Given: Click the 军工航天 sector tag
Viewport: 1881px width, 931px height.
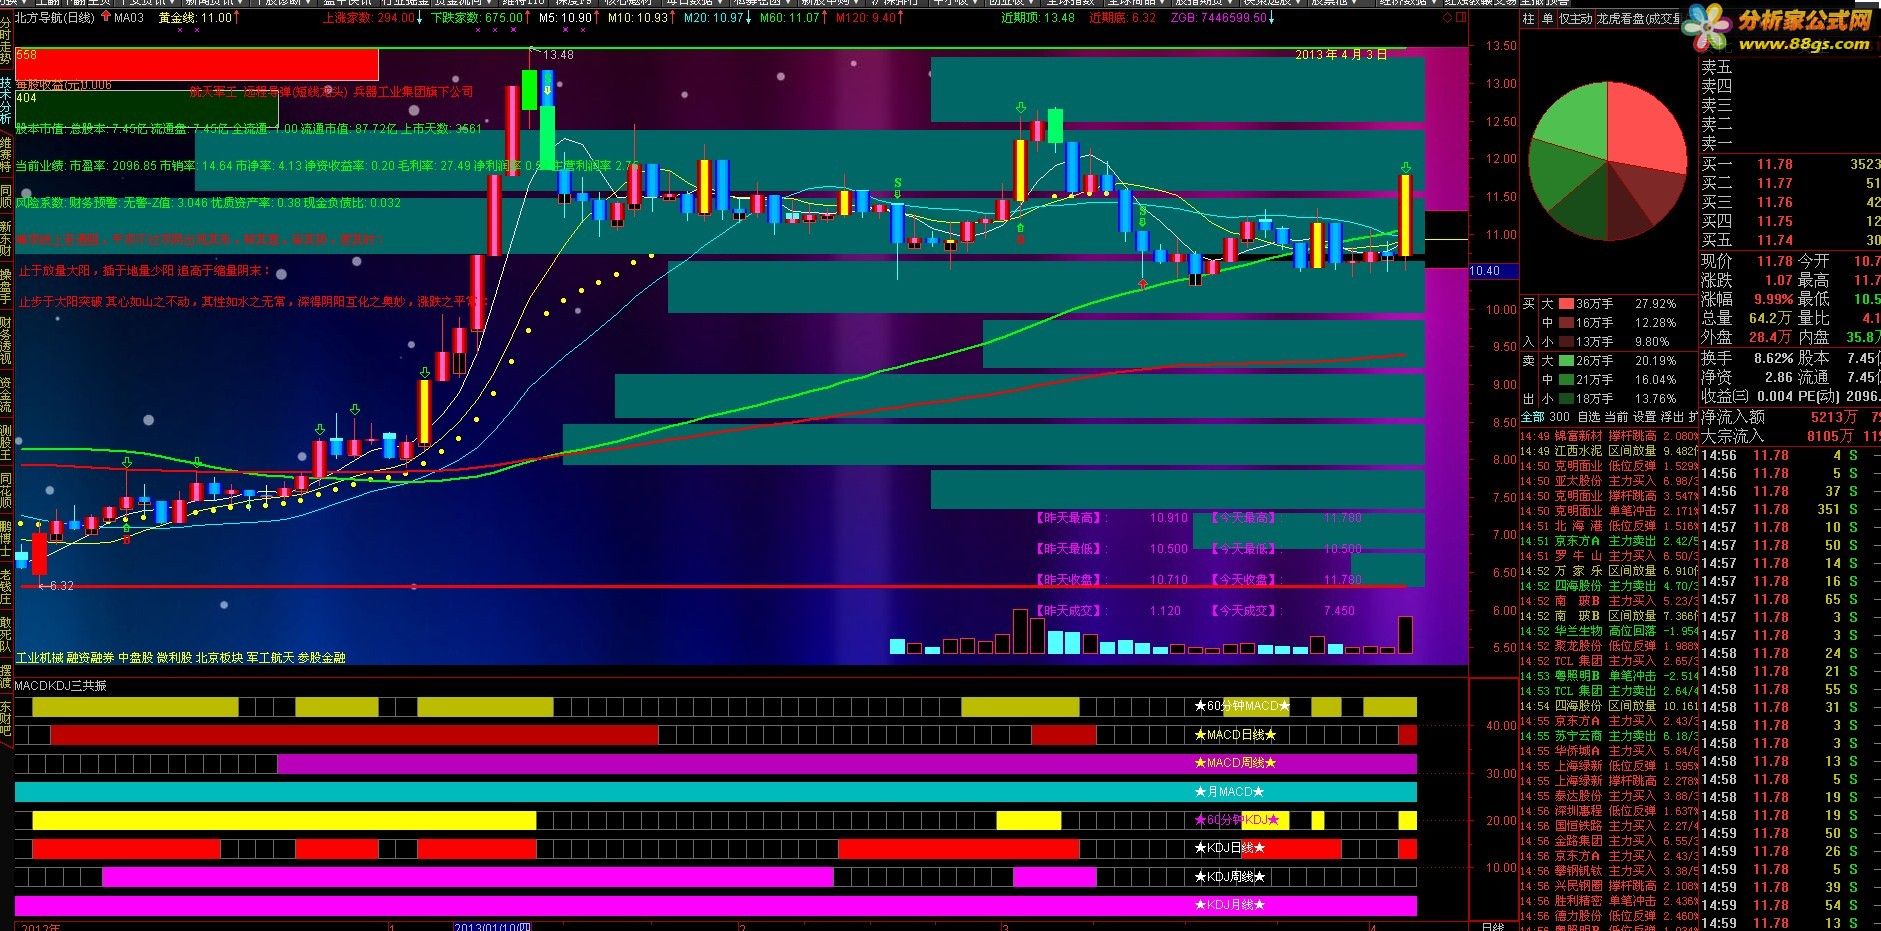Looking at the screenshot, I should click(x=270, y=658).
